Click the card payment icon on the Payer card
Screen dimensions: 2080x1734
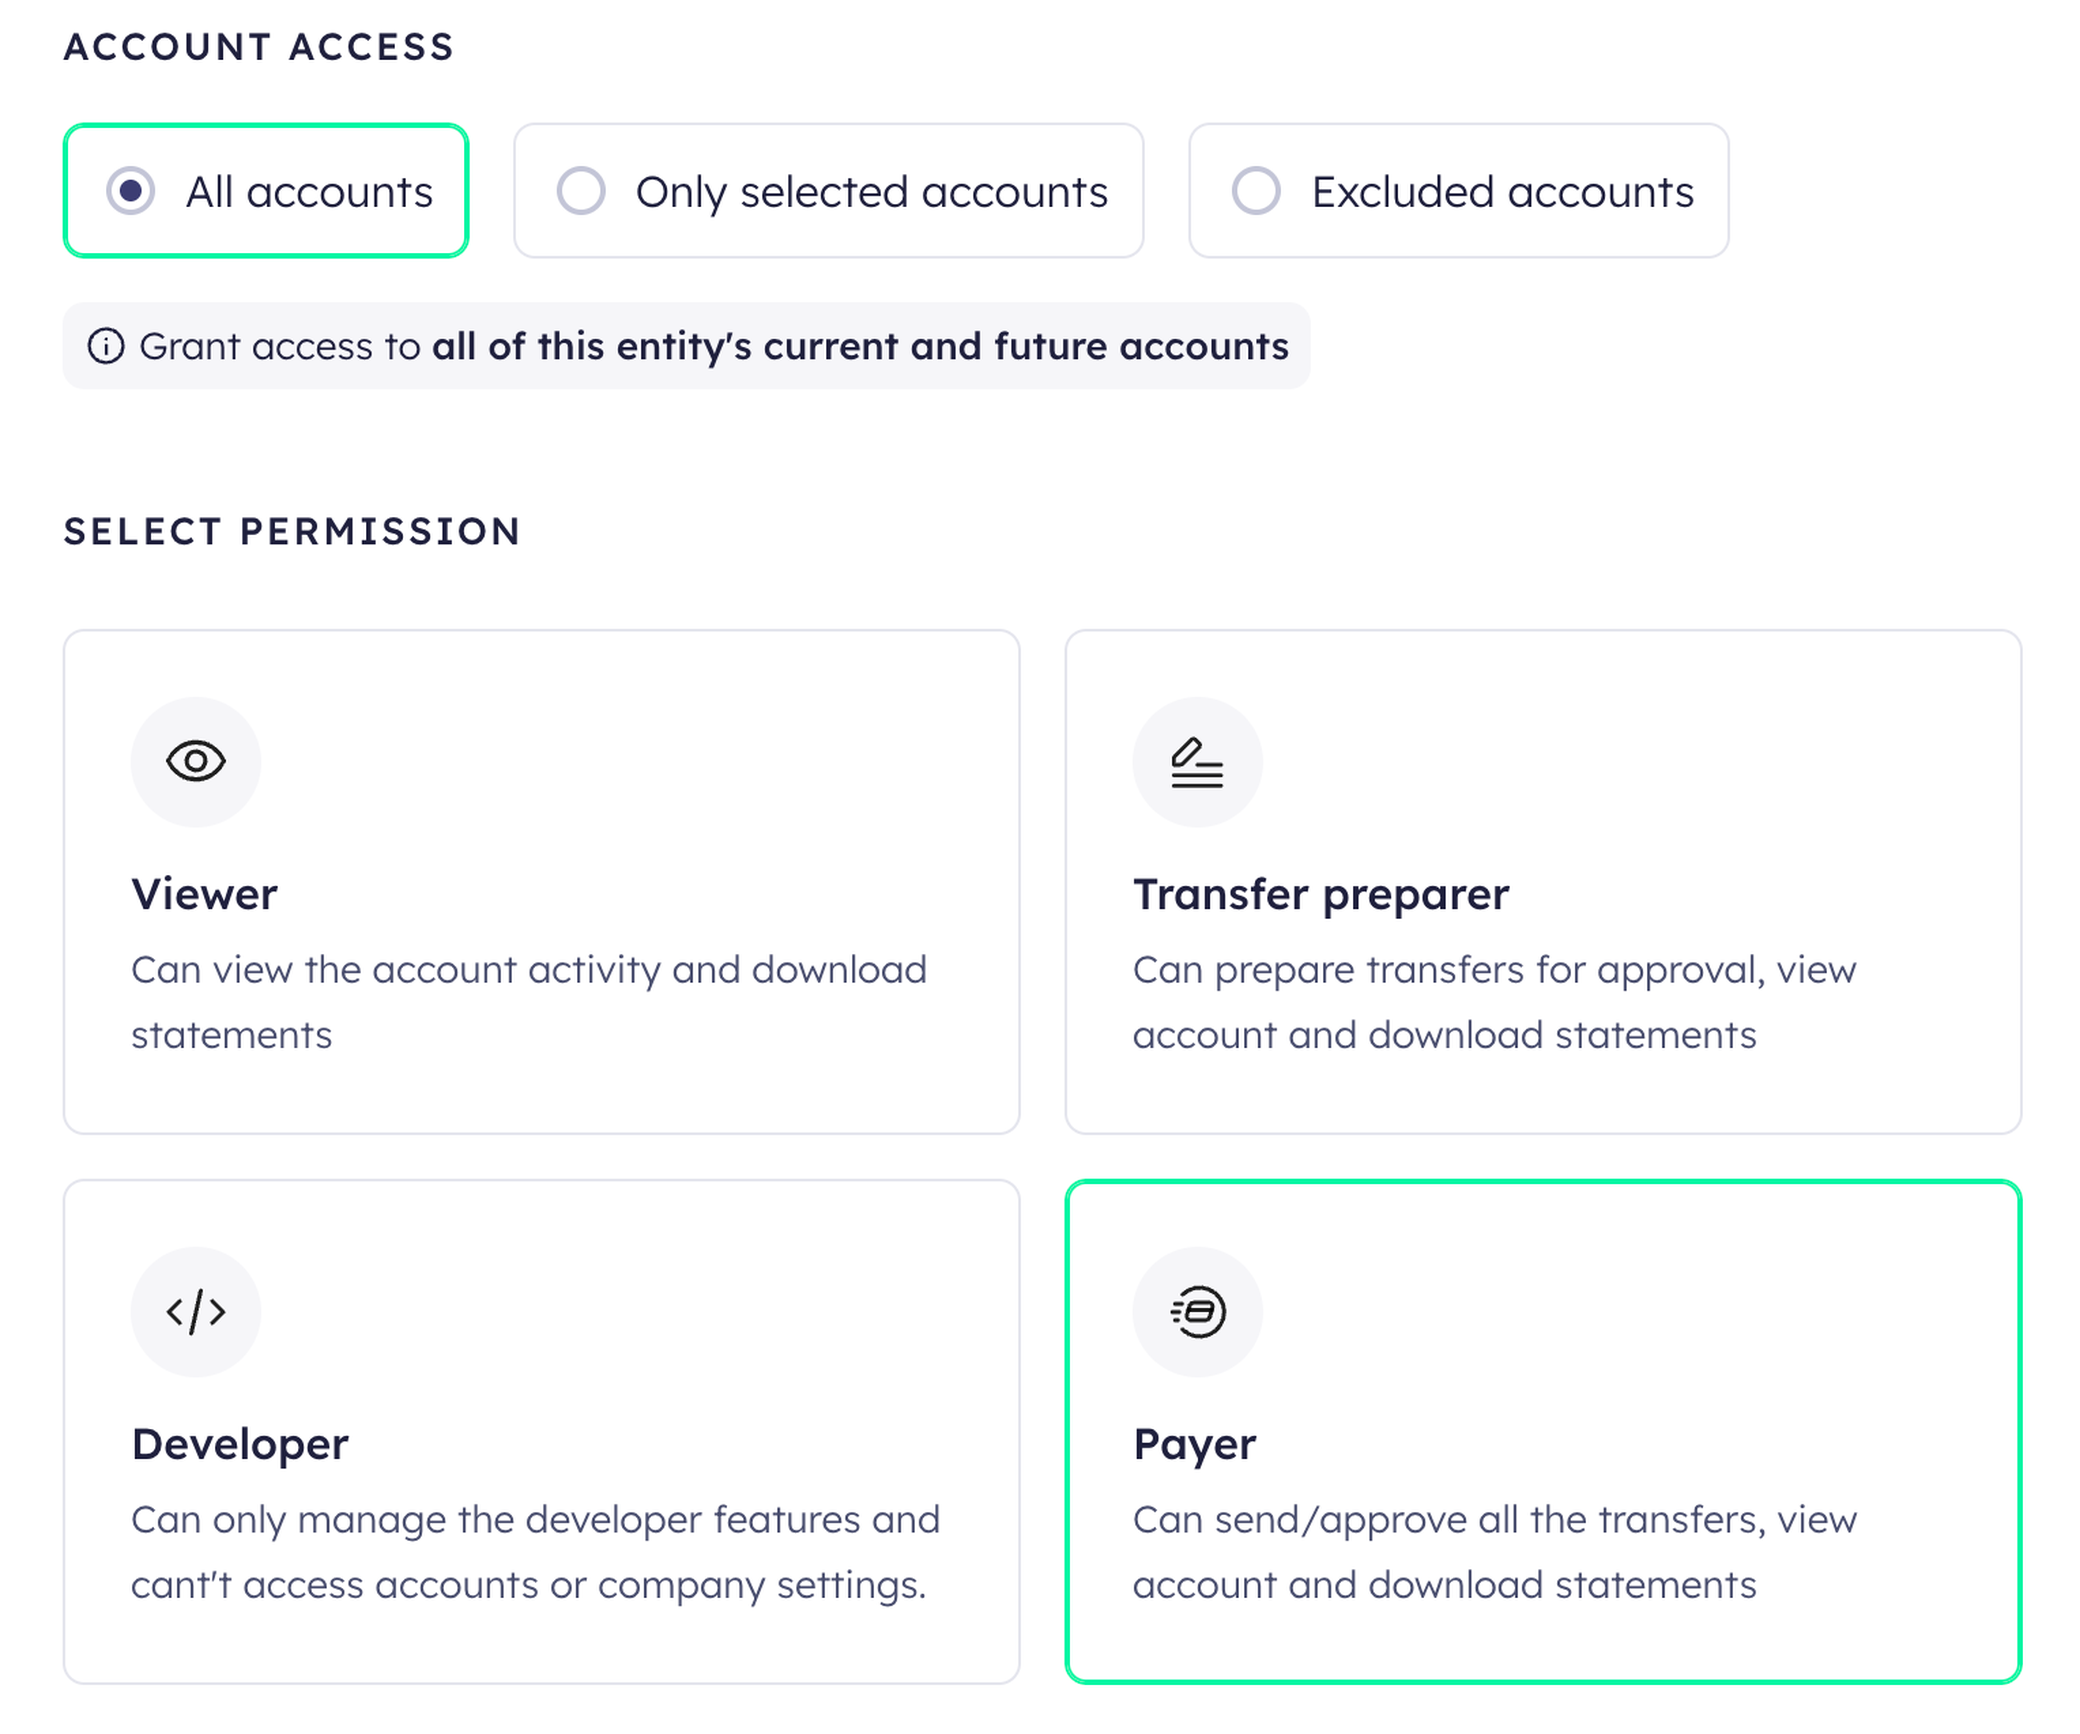click(1197, 1312)
